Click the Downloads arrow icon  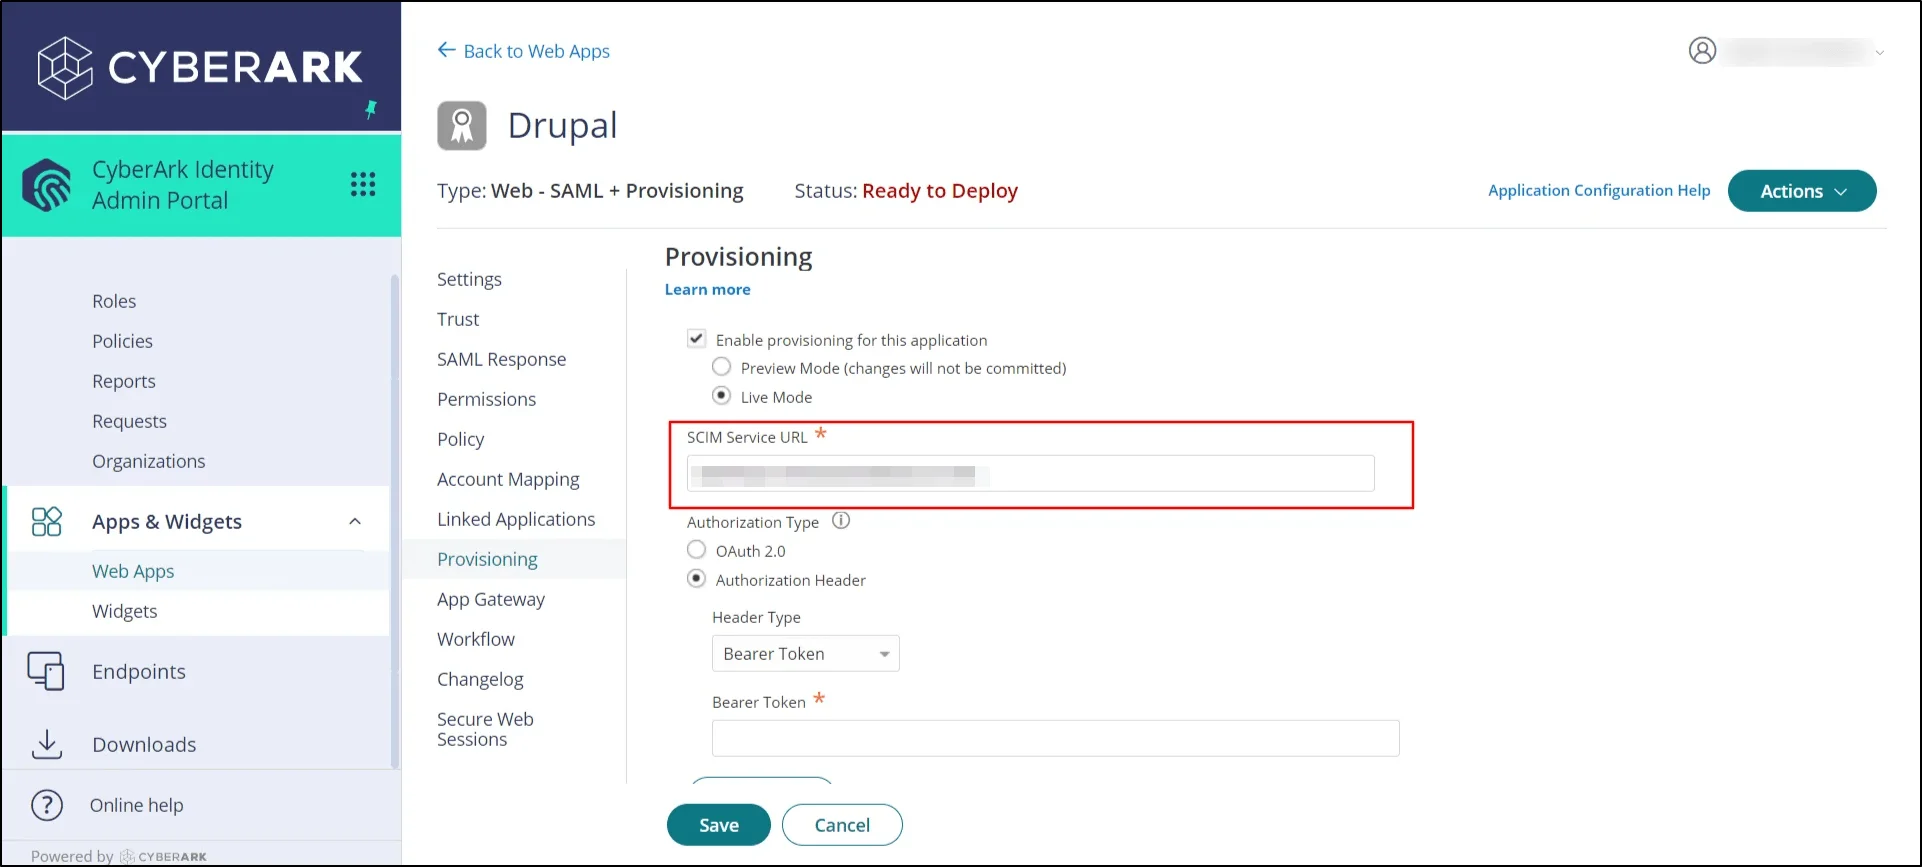[46, 744]
